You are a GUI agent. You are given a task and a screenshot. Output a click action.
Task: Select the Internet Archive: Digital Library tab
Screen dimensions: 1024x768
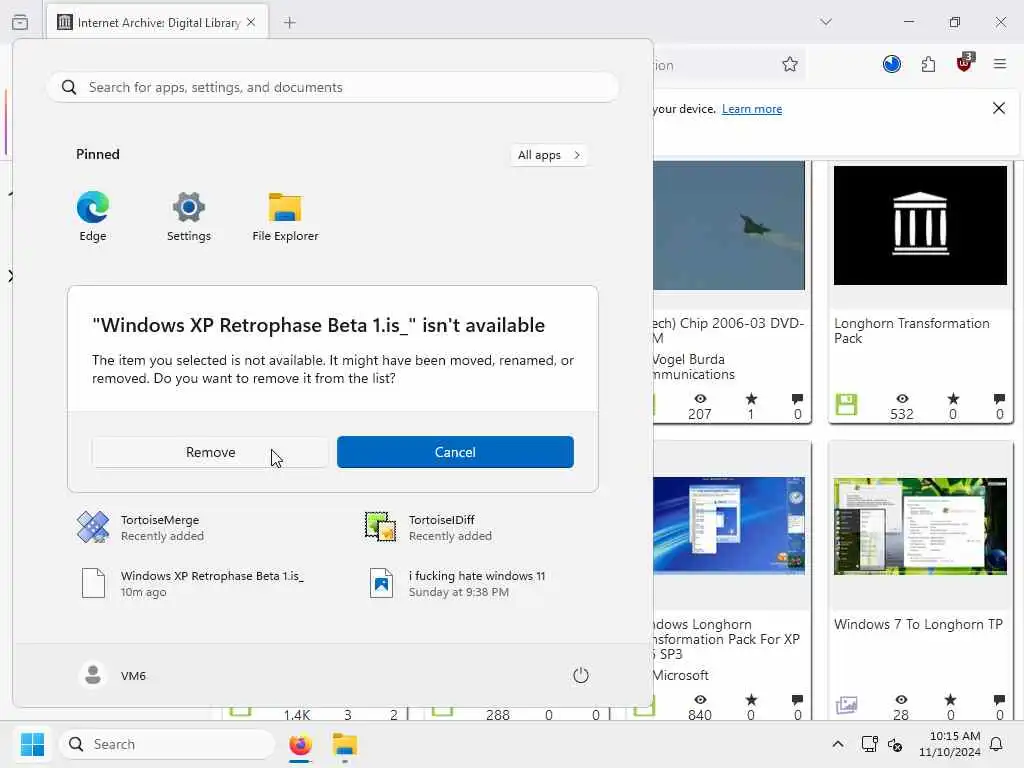(157, 23)
